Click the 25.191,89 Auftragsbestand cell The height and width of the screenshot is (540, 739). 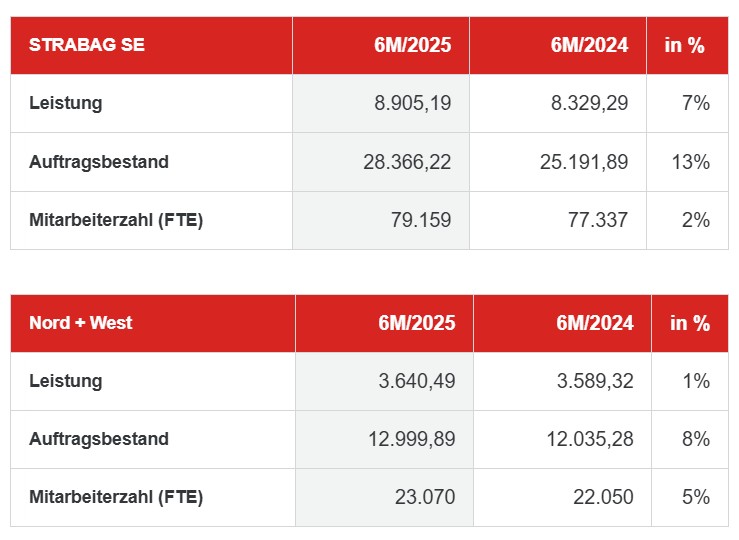[584, 162]
